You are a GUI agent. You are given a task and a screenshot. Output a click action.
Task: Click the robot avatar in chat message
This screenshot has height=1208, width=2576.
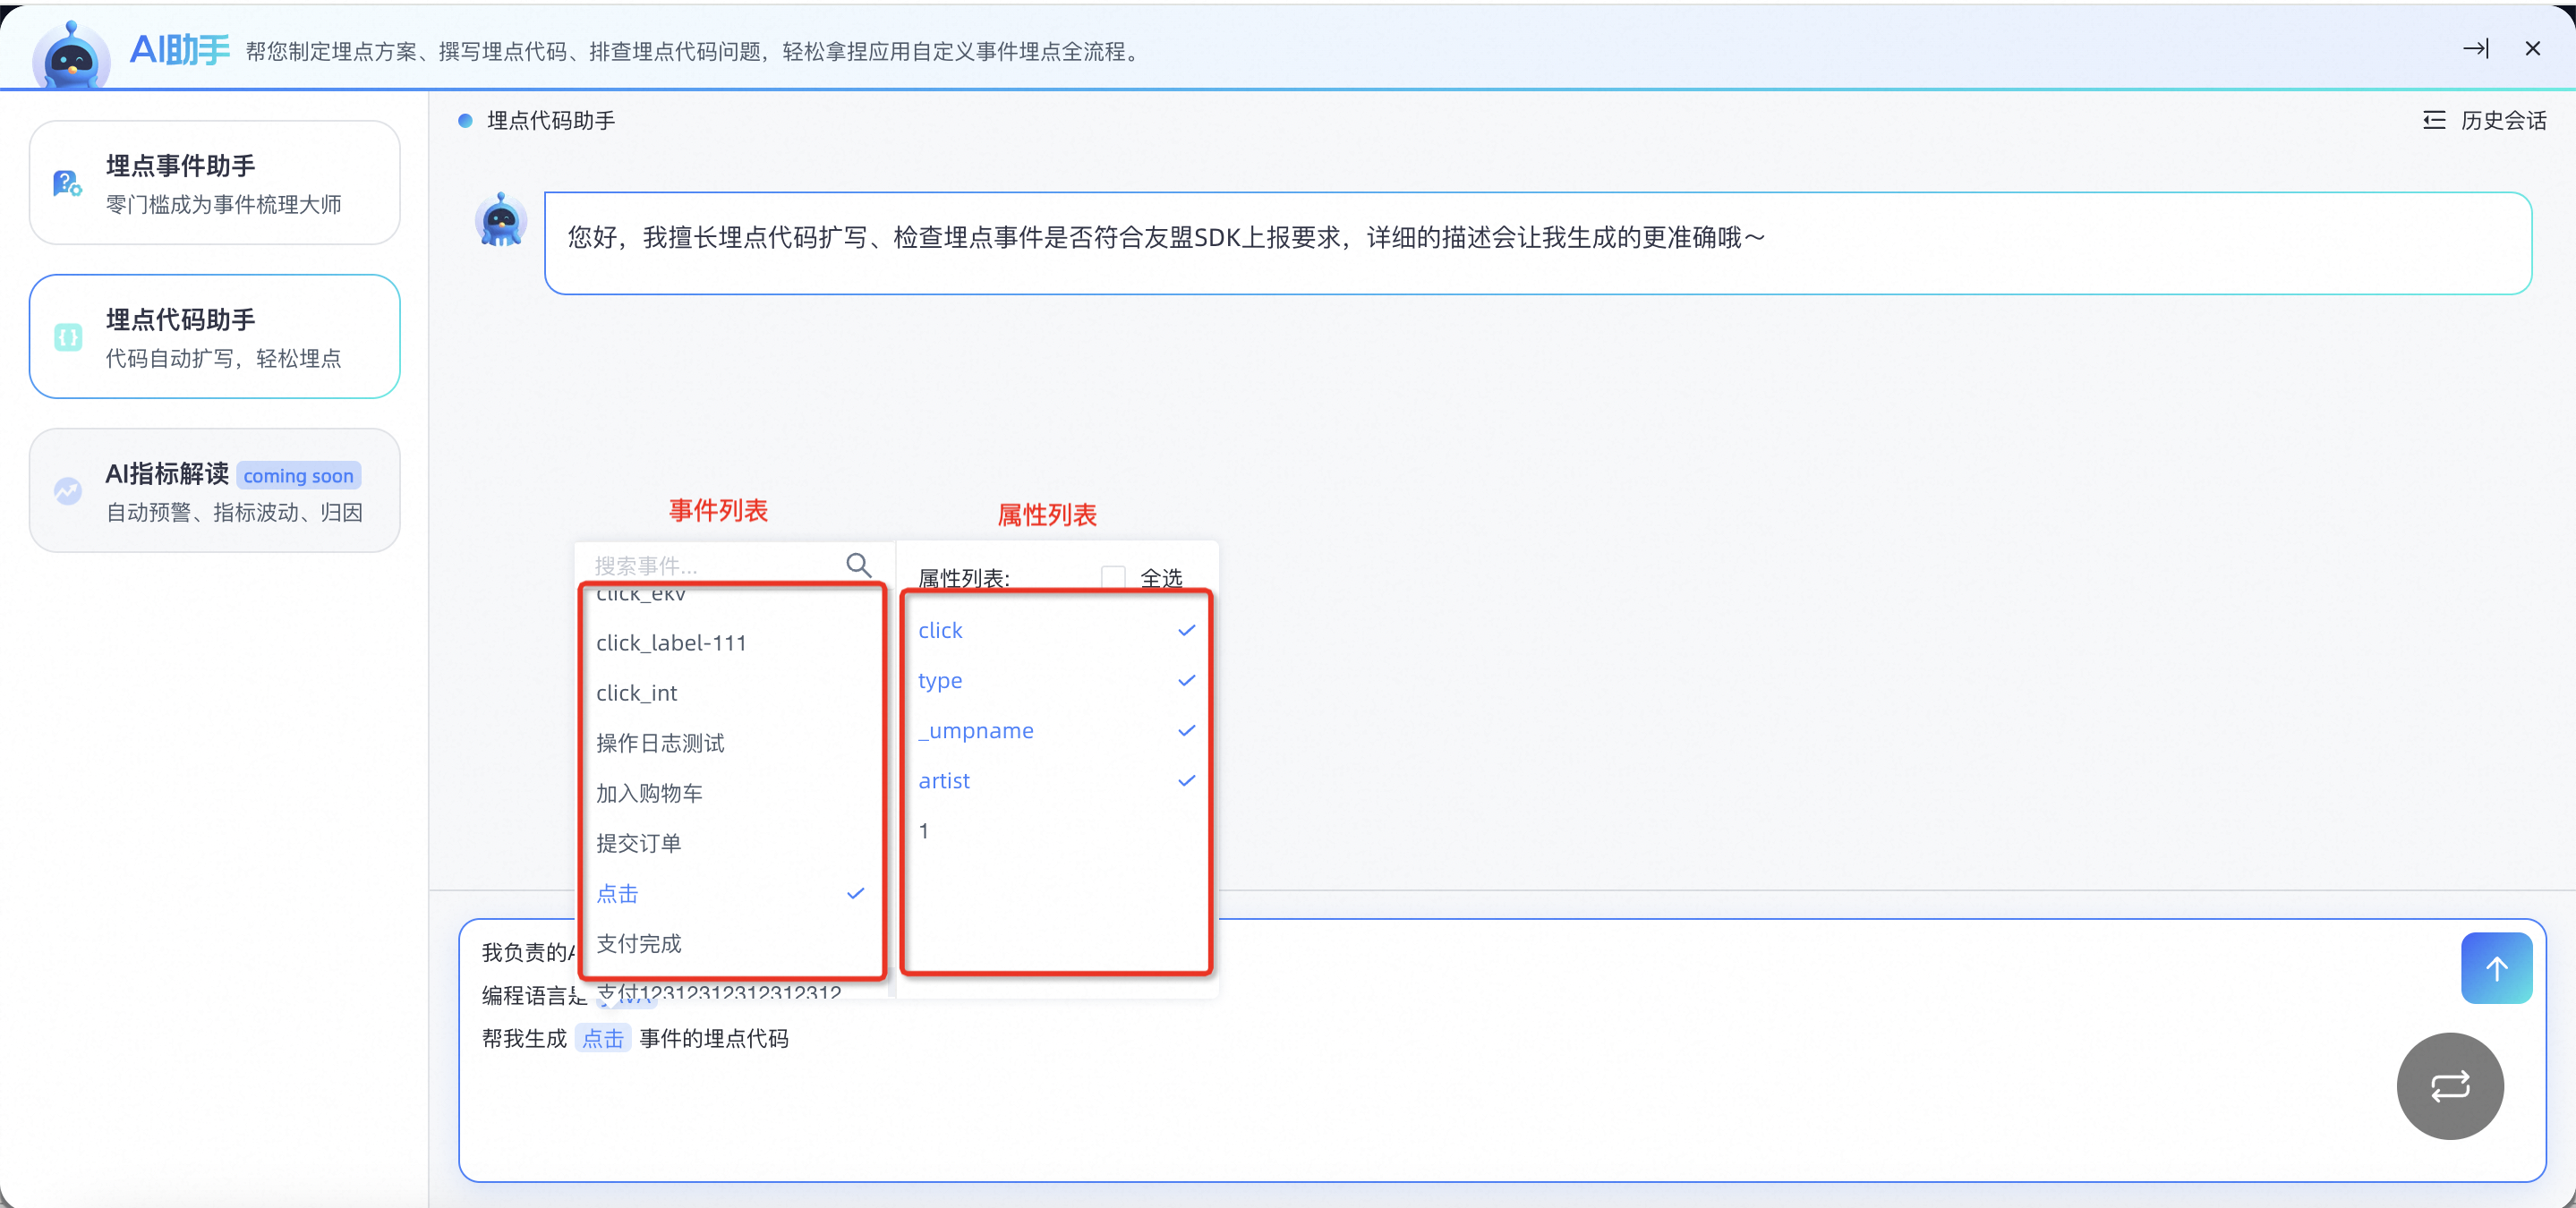pos(501,221)
